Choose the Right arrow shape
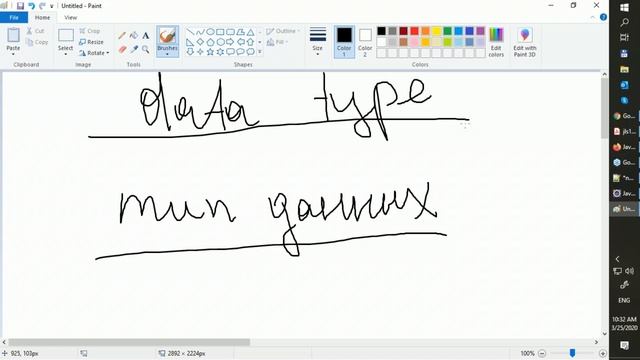 pos(230,42)
